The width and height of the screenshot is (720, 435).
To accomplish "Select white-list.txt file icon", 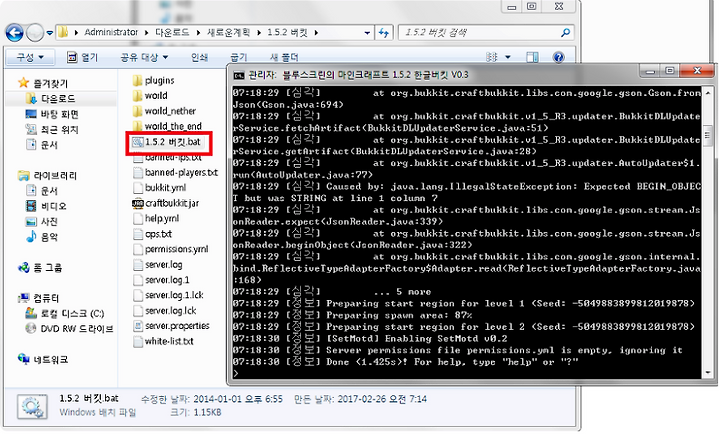I will tap(138, 341).
